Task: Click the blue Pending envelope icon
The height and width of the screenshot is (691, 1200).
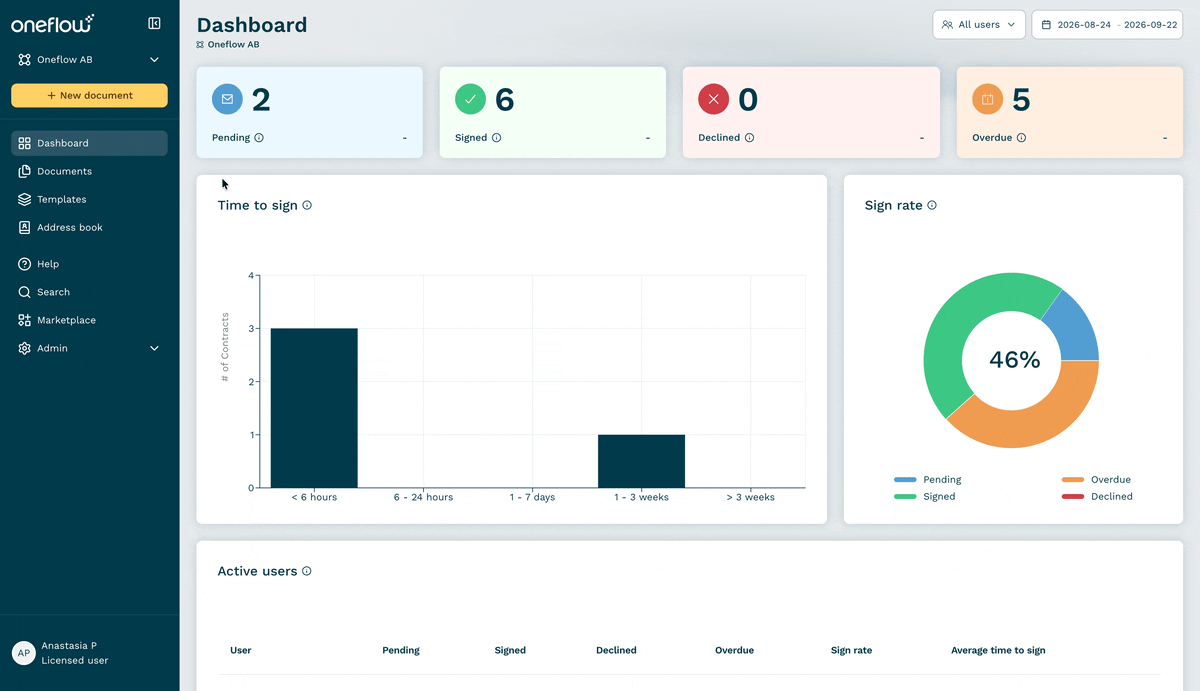Action: (x=227, y=99)
